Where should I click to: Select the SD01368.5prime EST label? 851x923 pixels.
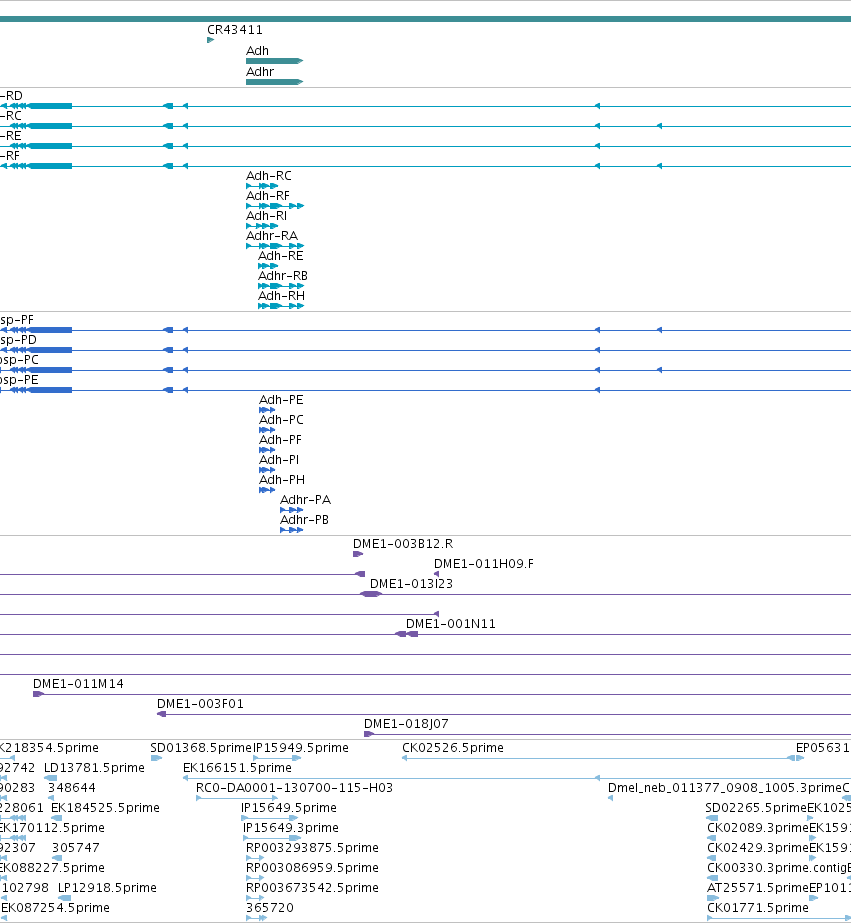[x=201, y=748]
